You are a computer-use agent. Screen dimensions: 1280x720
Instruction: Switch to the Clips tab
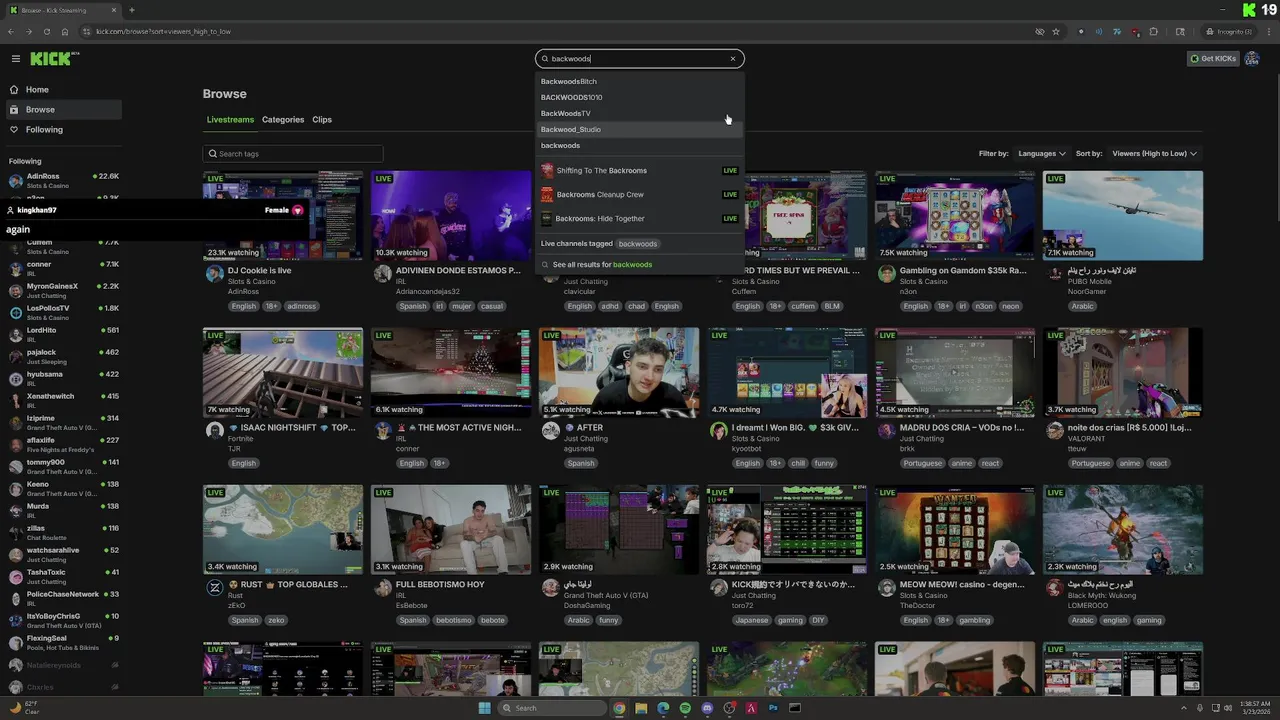point(322,120)
